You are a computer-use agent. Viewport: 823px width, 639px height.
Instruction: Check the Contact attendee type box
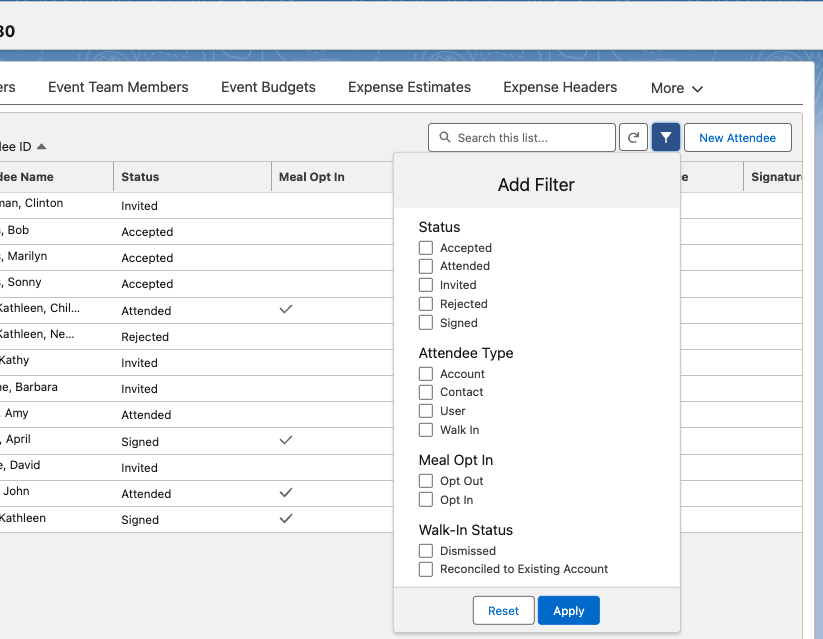(x=426, y=392)
